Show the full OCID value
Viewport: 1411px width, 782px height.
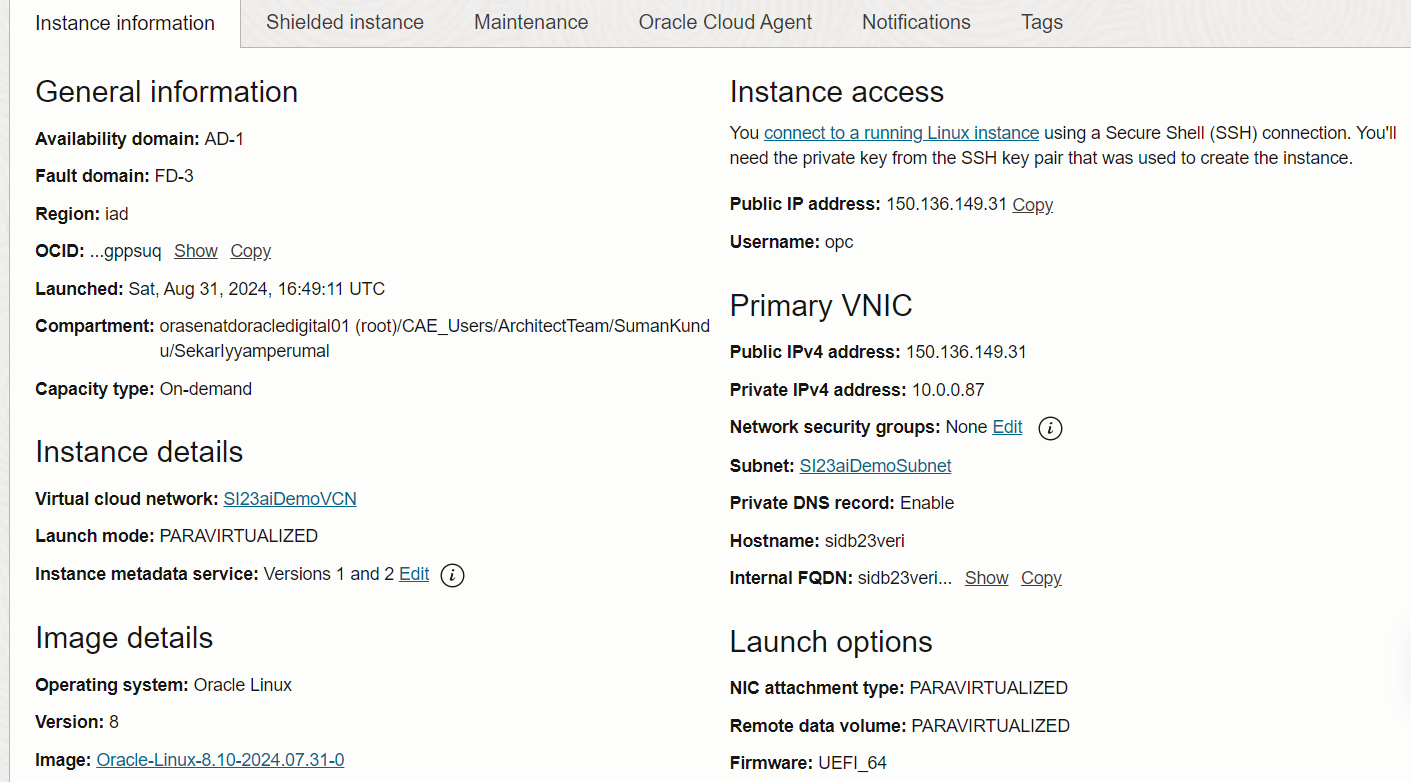point(195,251)
